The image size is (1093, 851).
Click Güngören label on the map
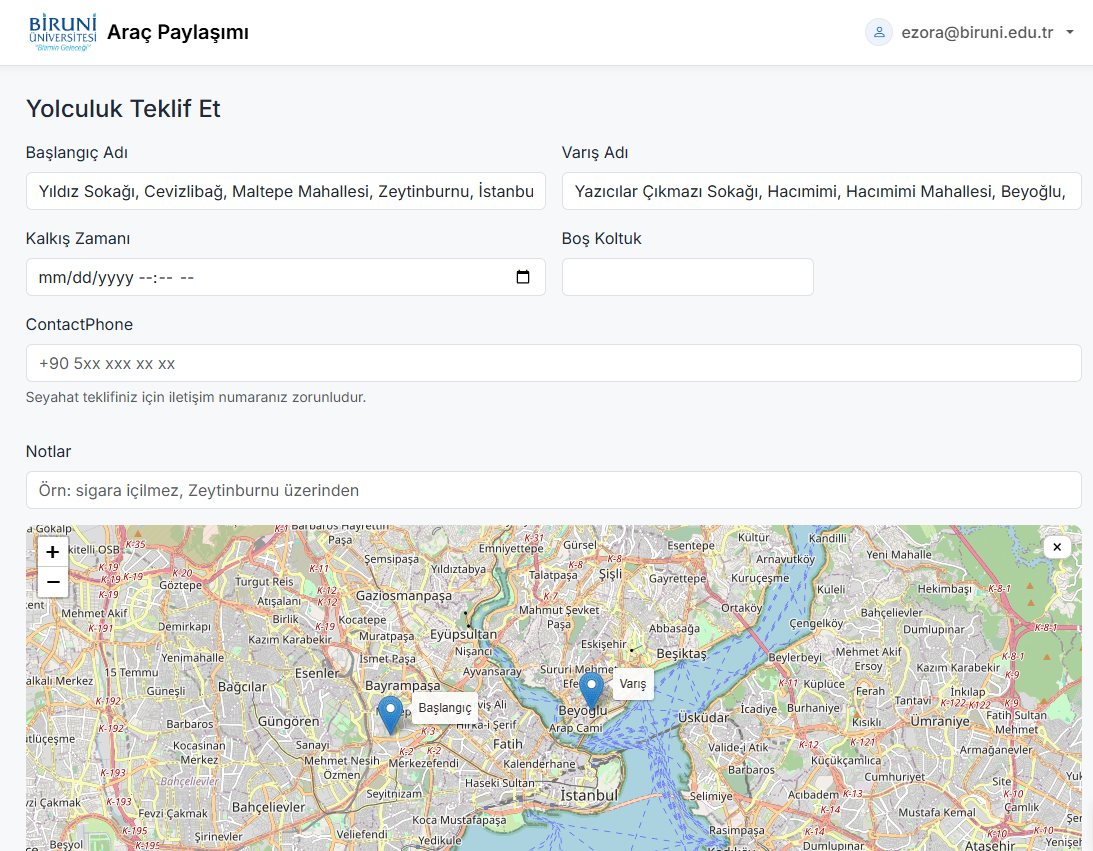(289, 721)
